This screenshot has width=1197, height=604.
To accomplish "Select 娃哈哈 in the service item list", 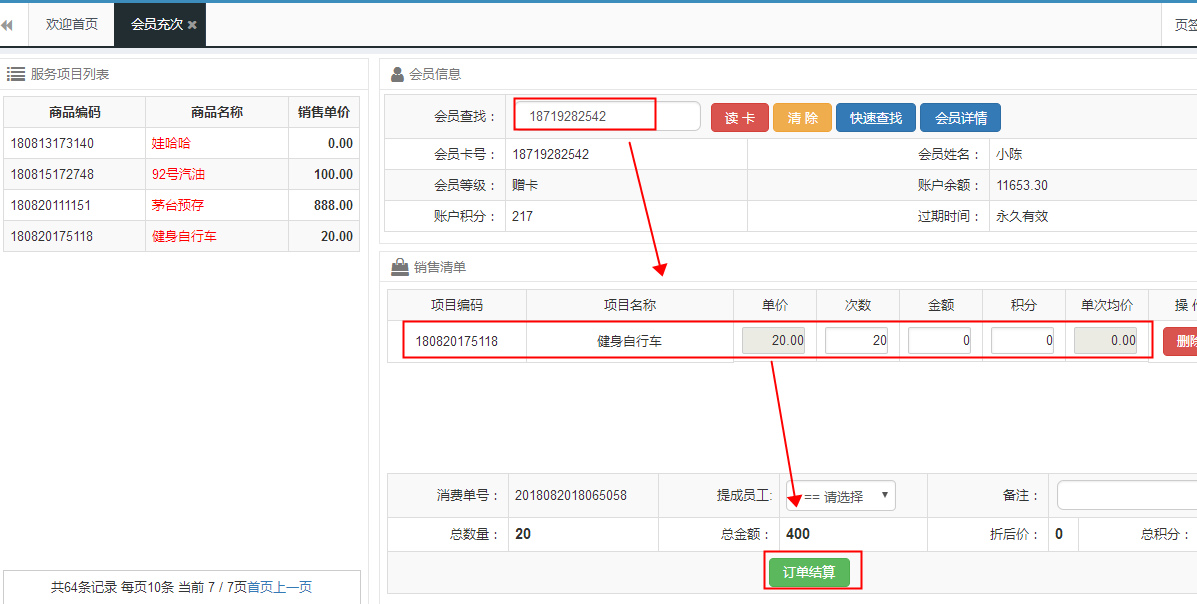I will (x=170, y=143).
